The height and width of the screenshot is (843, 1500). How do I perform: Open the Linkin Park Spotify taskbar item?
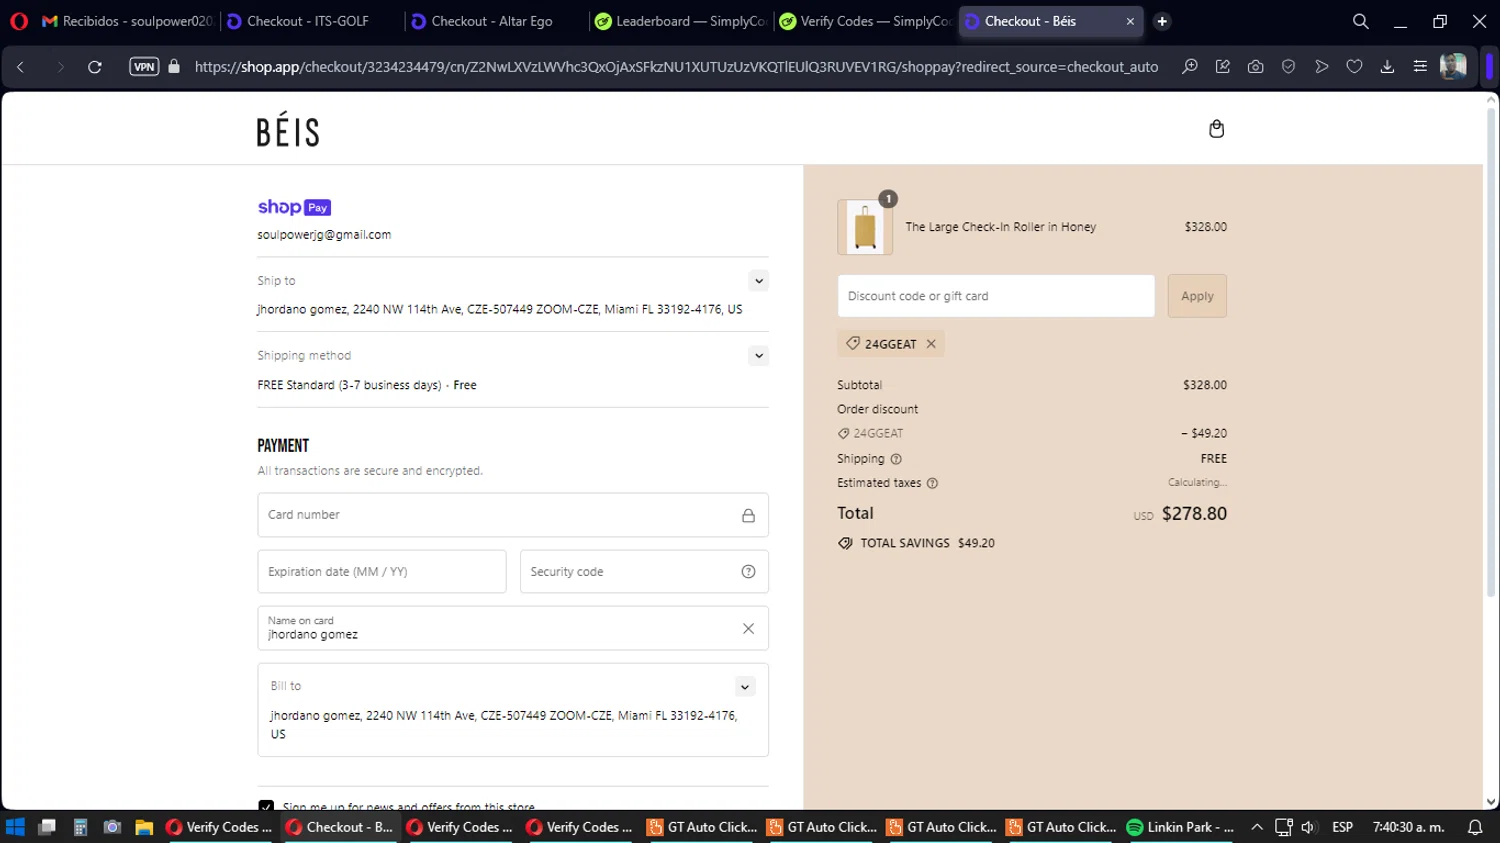pyautogui.click(x=1180, y=827)
